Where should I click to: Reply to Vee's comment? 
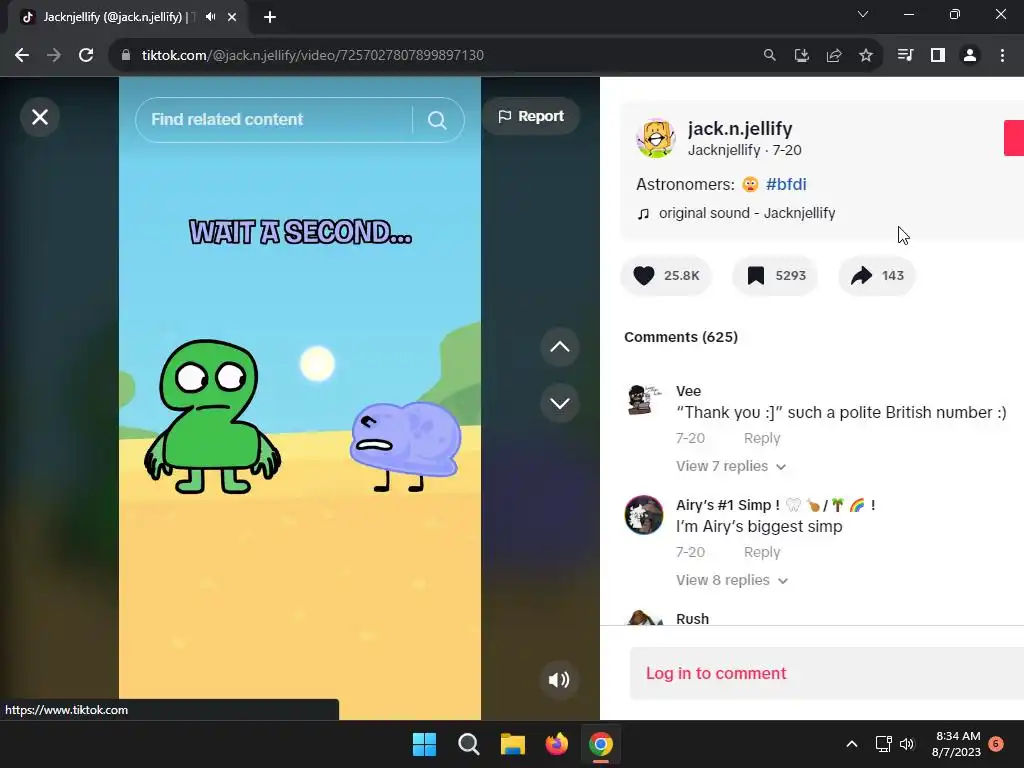click(761, 438)
